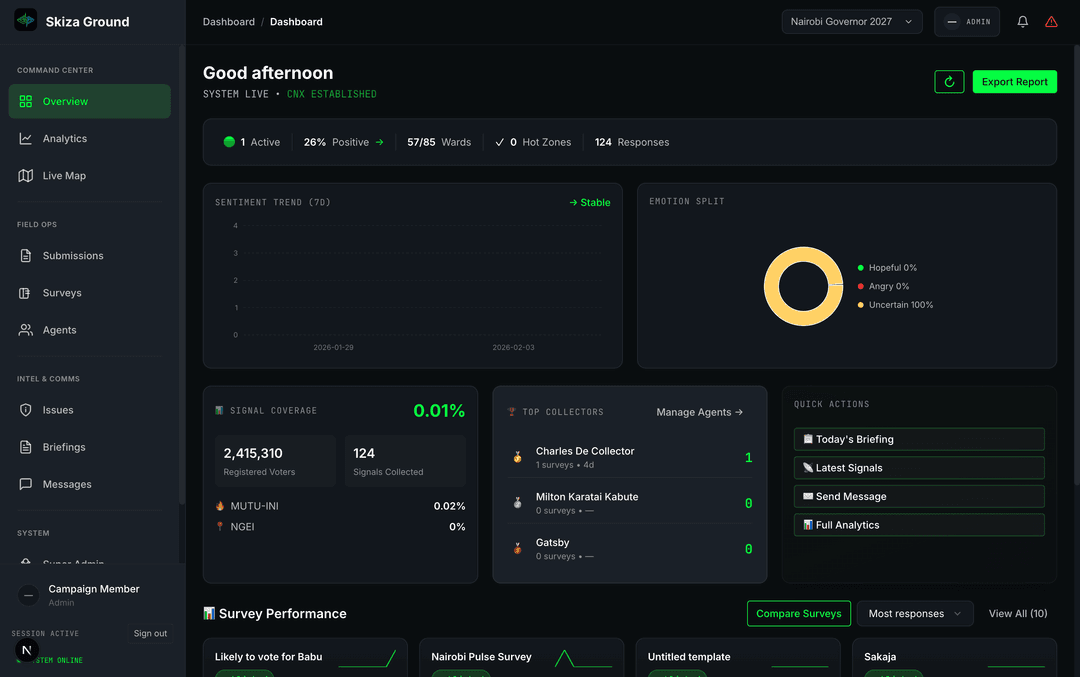This screenshot has width=1080, height=677.
Task: Open the Nairobi Governor 2027 dropdown
Action: 852,21
